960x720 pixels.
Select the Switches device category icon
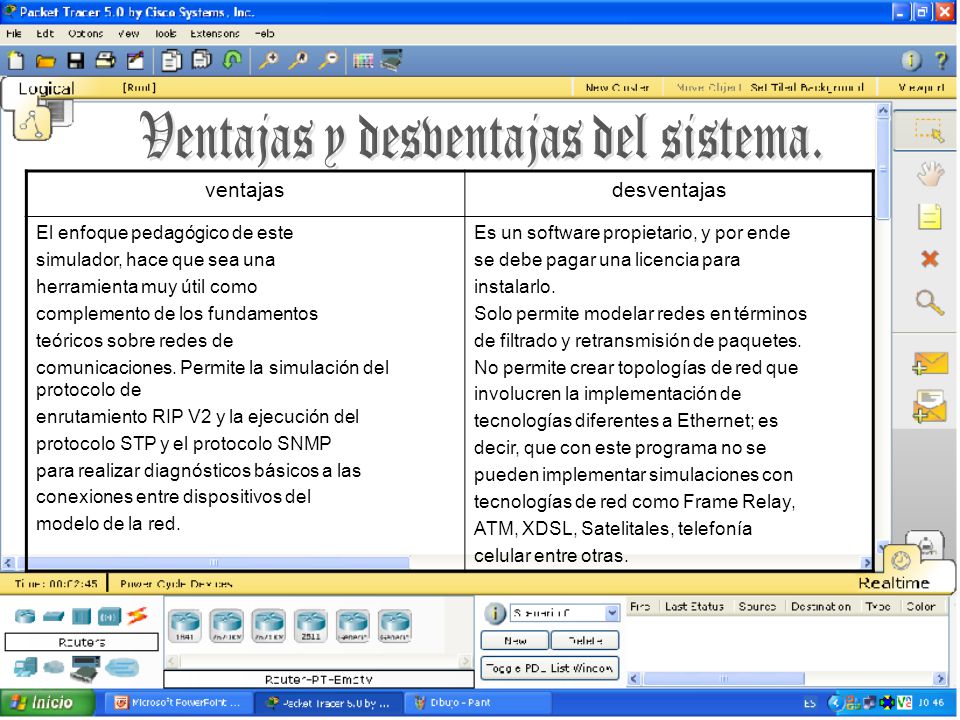53,616
